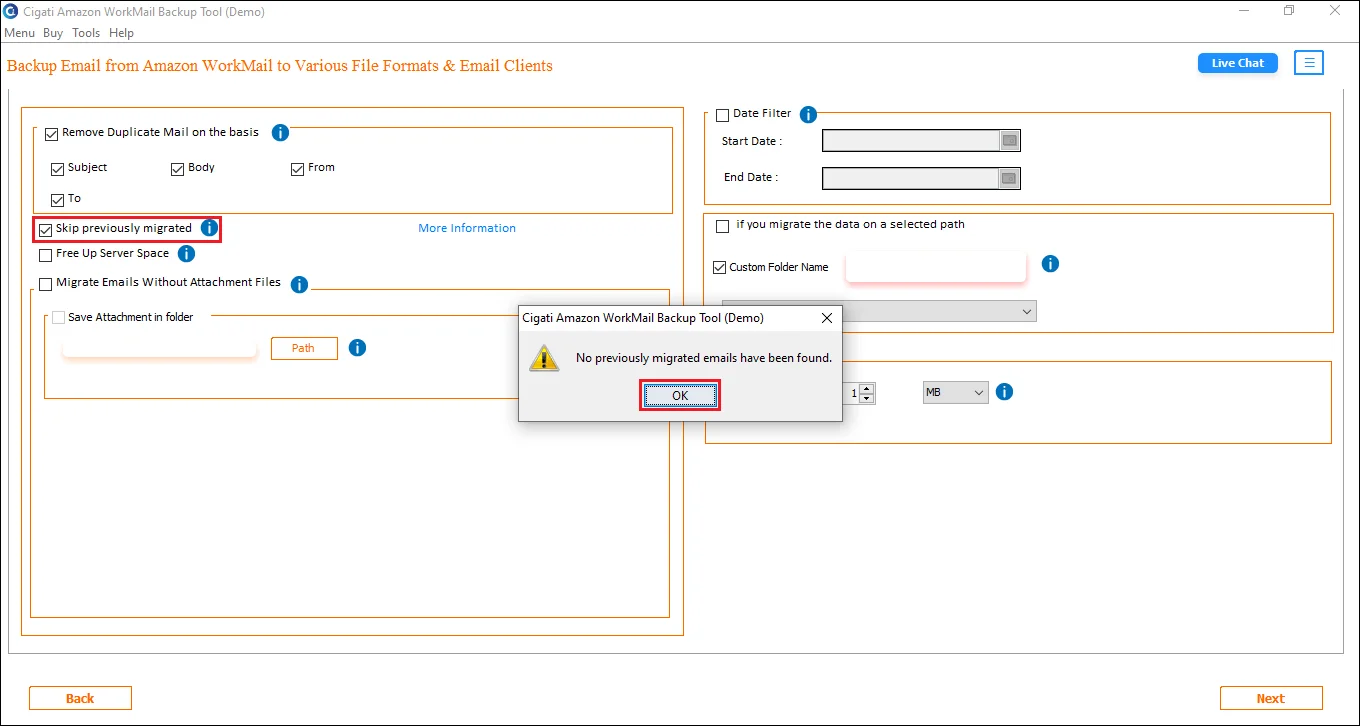Open the Buy menu
Viewport: 1360px width, 726px height.
(x=53, y=33)
